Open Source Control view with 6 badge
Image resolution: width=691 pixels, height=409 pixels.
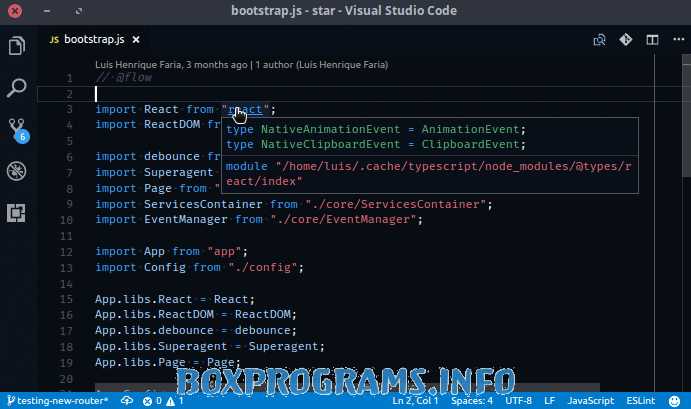tap(17, 129)
